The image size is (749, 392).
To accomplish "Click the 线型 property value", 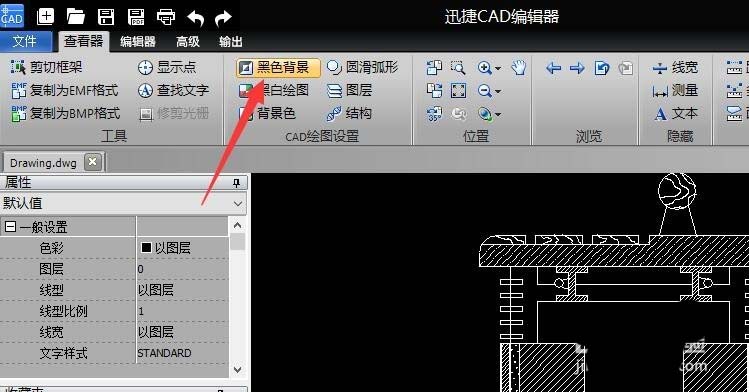I will (x=182, y=290).
